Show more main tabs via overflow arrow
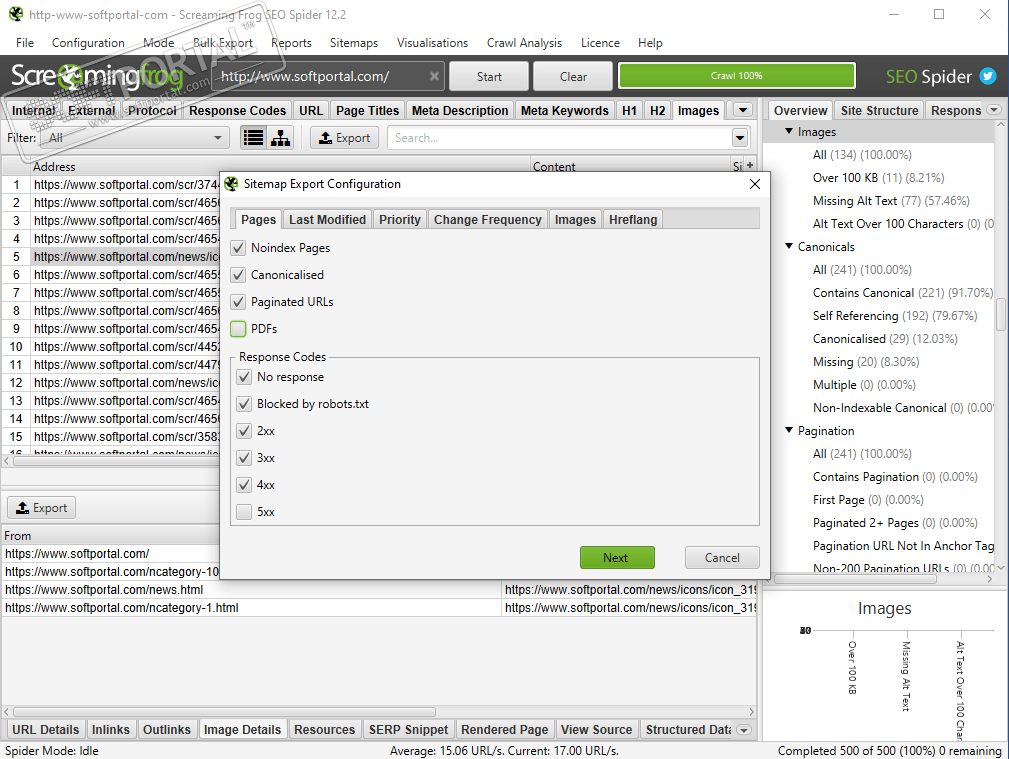Viewport: 1009px width, 759px height. pos(743,110)
